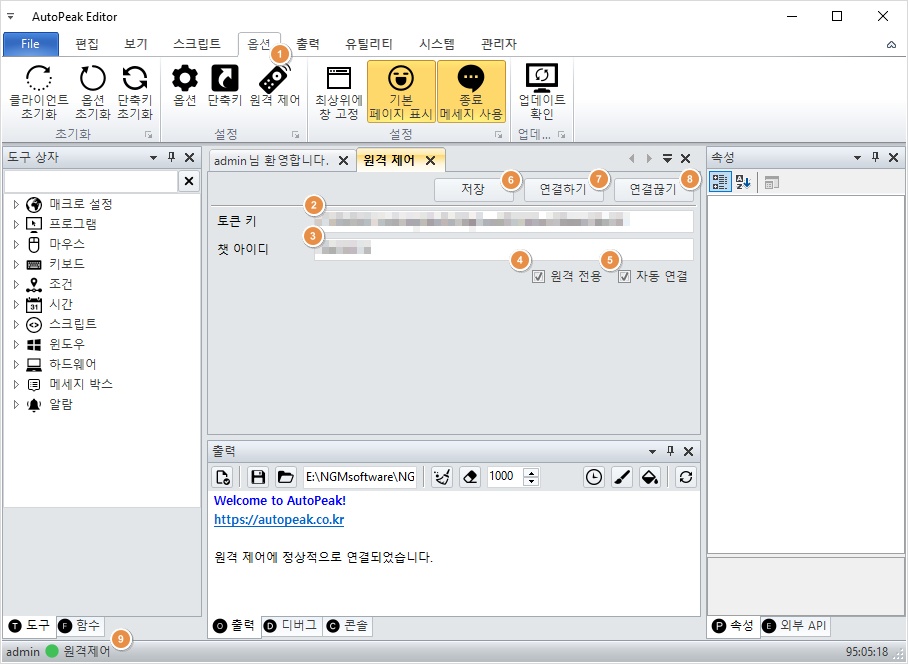Switch to the 스크립트 ribbon tab
908x664 pixels.
(x=197, y=44)
